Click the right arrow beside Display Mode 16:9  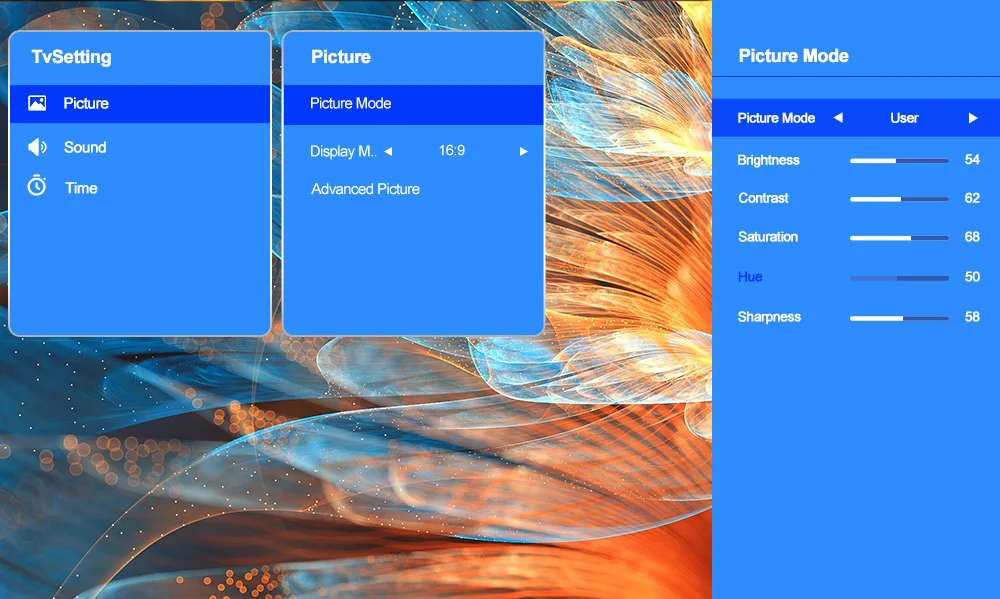pos(524,151)
